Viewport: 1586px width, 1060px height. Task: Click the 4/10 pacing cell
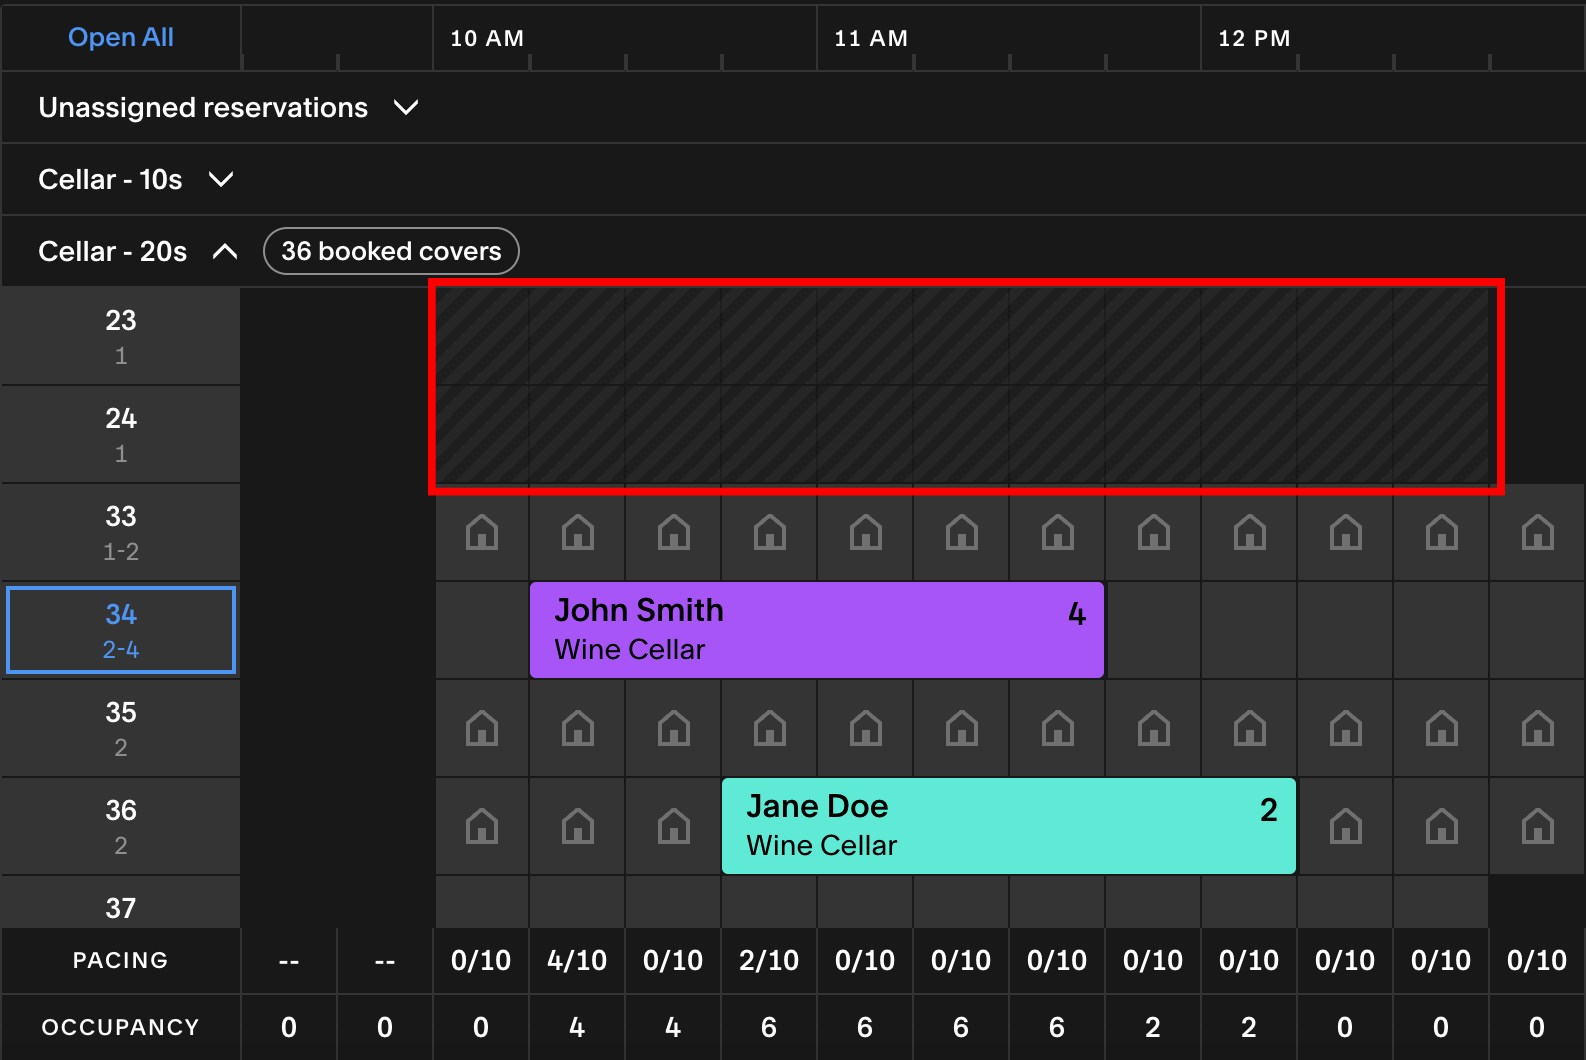point(577,961)
